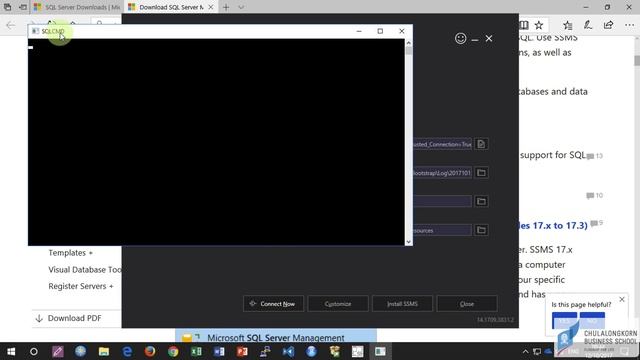Click the Edge back arrow
Screen dimensions: 640x360
11,25
